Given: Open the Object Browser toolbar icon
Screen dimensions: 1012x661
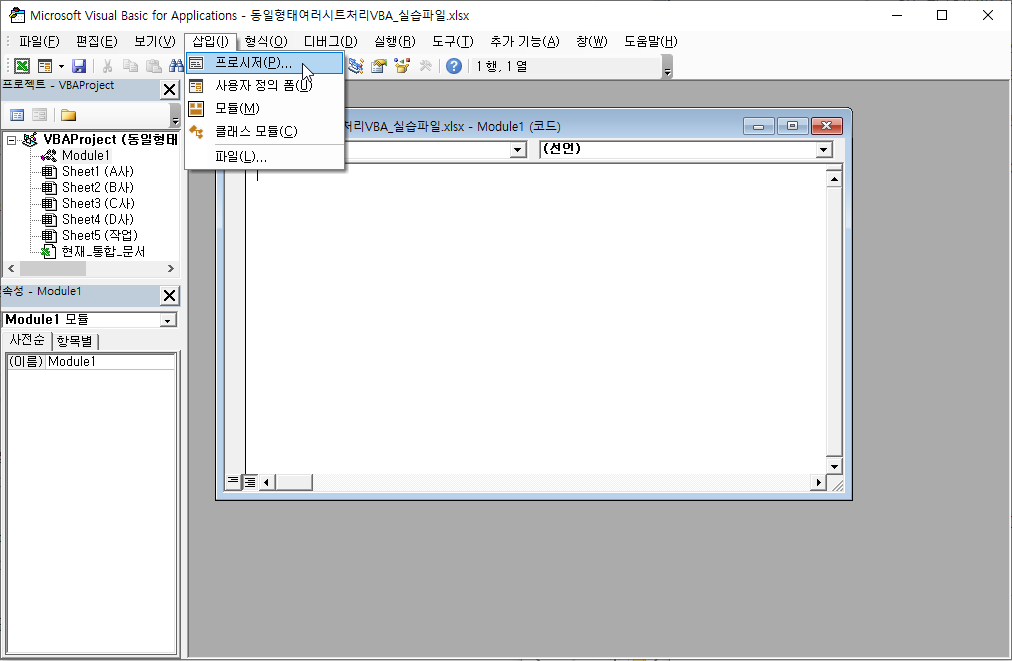Looking at the screenshot, I should coord(402,66).
